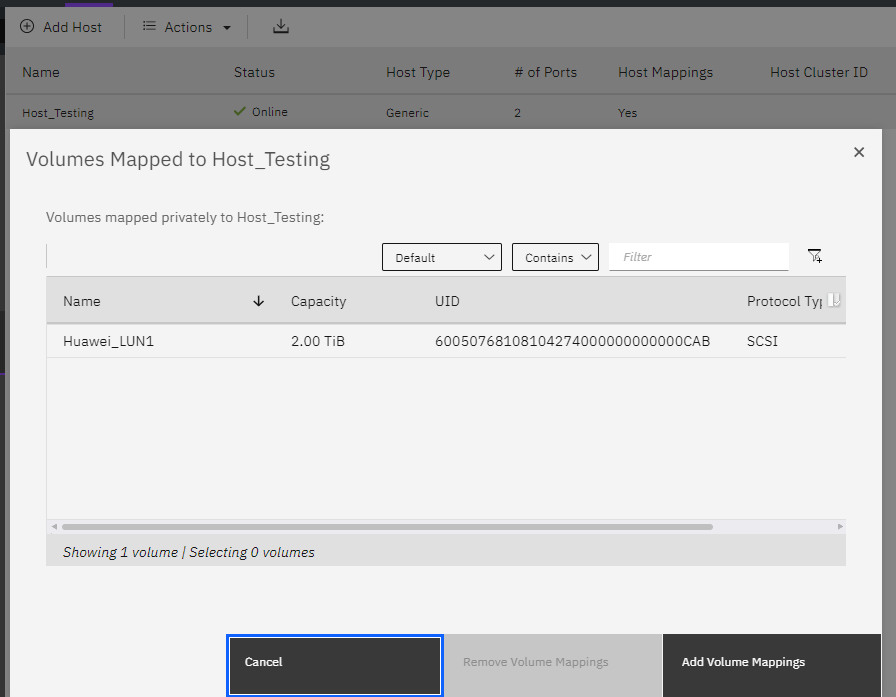The image size is (896, 697).
Task: Click the advanced filter icon
Action: tap(814, 257)
